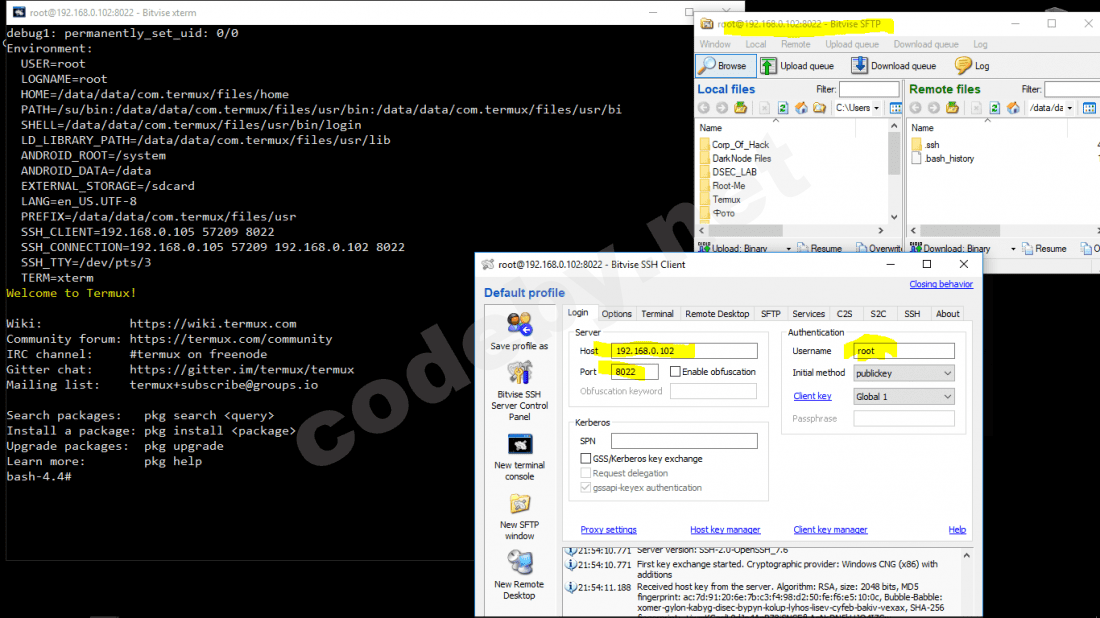Toggle Enable obfuscation checkbox
Viewport: 1100px width, 618px height.
click(x=675, y=372)
